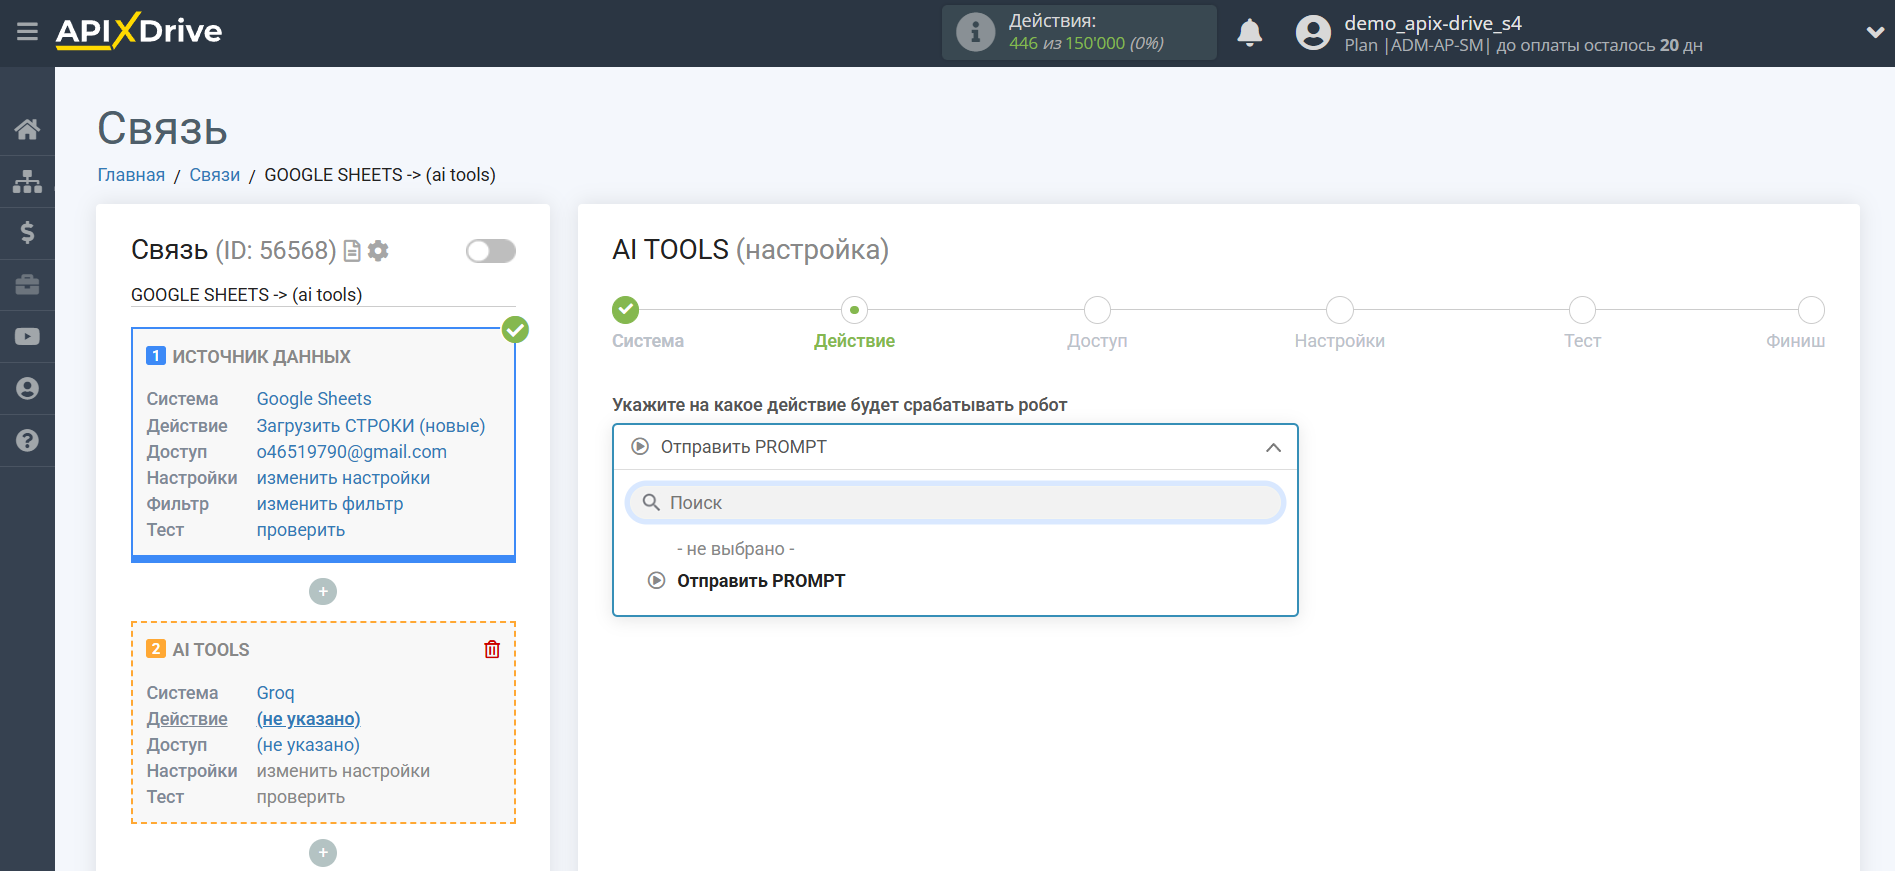Go to the 'Настройки' step
1895x871 pixels.
tap(1339, 311)
